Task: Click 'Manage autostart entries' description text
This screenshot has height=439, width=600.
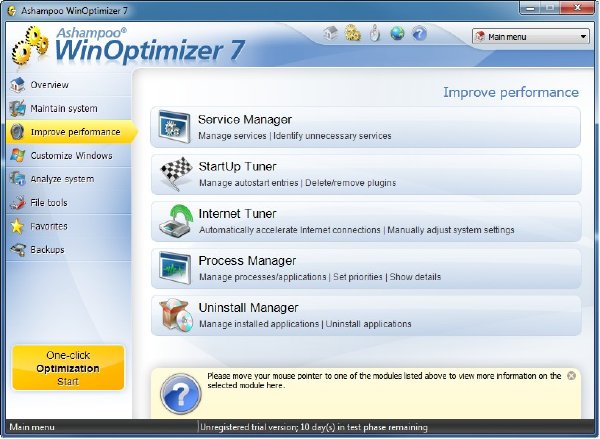Action: (248, 183)
